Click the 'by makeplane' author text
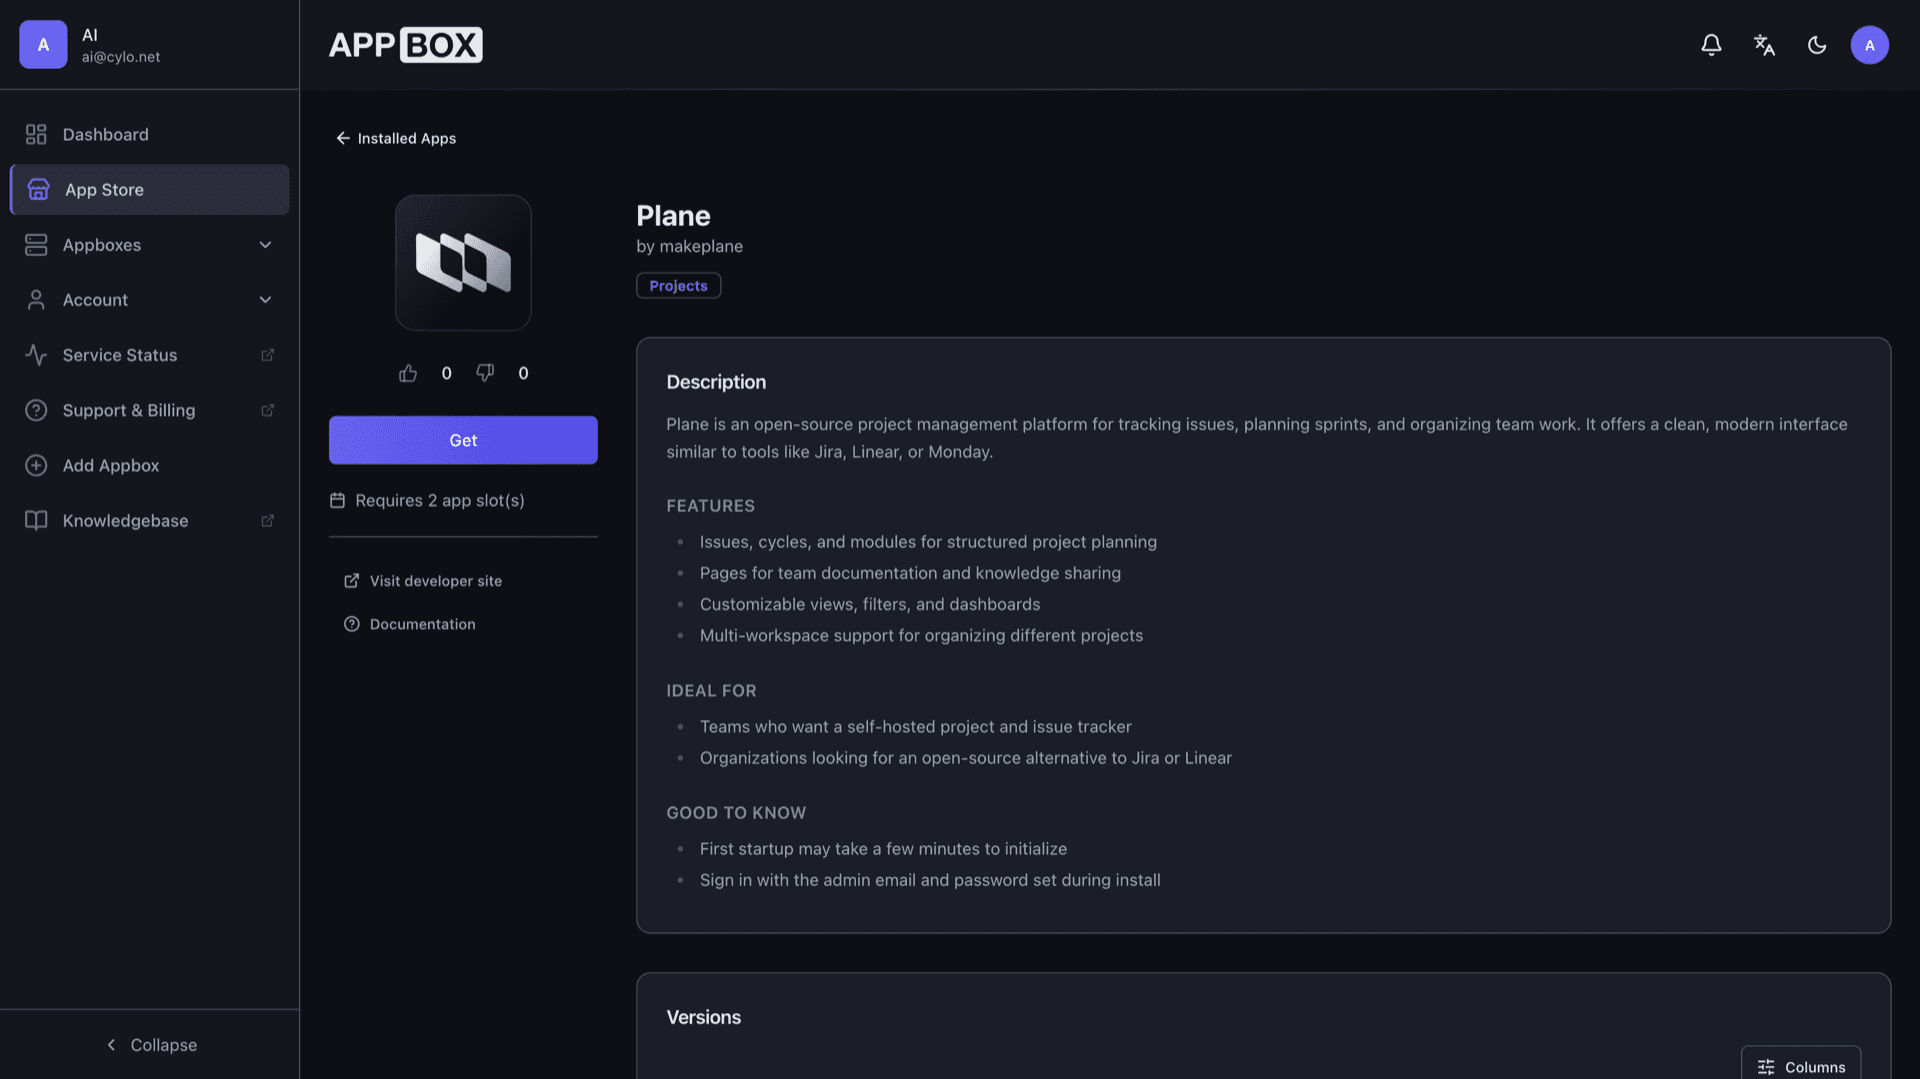1920x1079 pixels. click(689, 246)
